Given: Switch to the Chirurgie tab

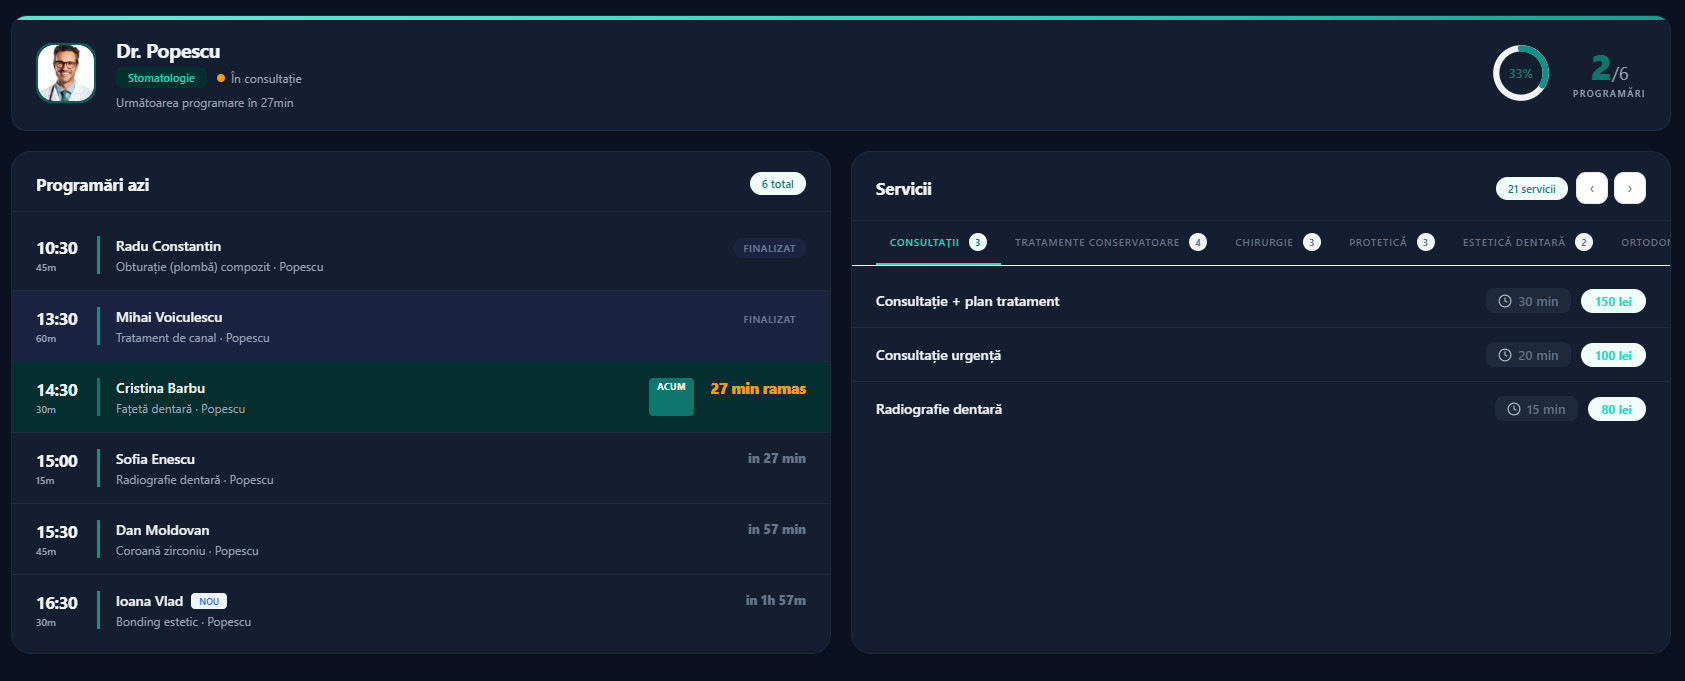Looking at the screenshot, I should (1278, 242).
